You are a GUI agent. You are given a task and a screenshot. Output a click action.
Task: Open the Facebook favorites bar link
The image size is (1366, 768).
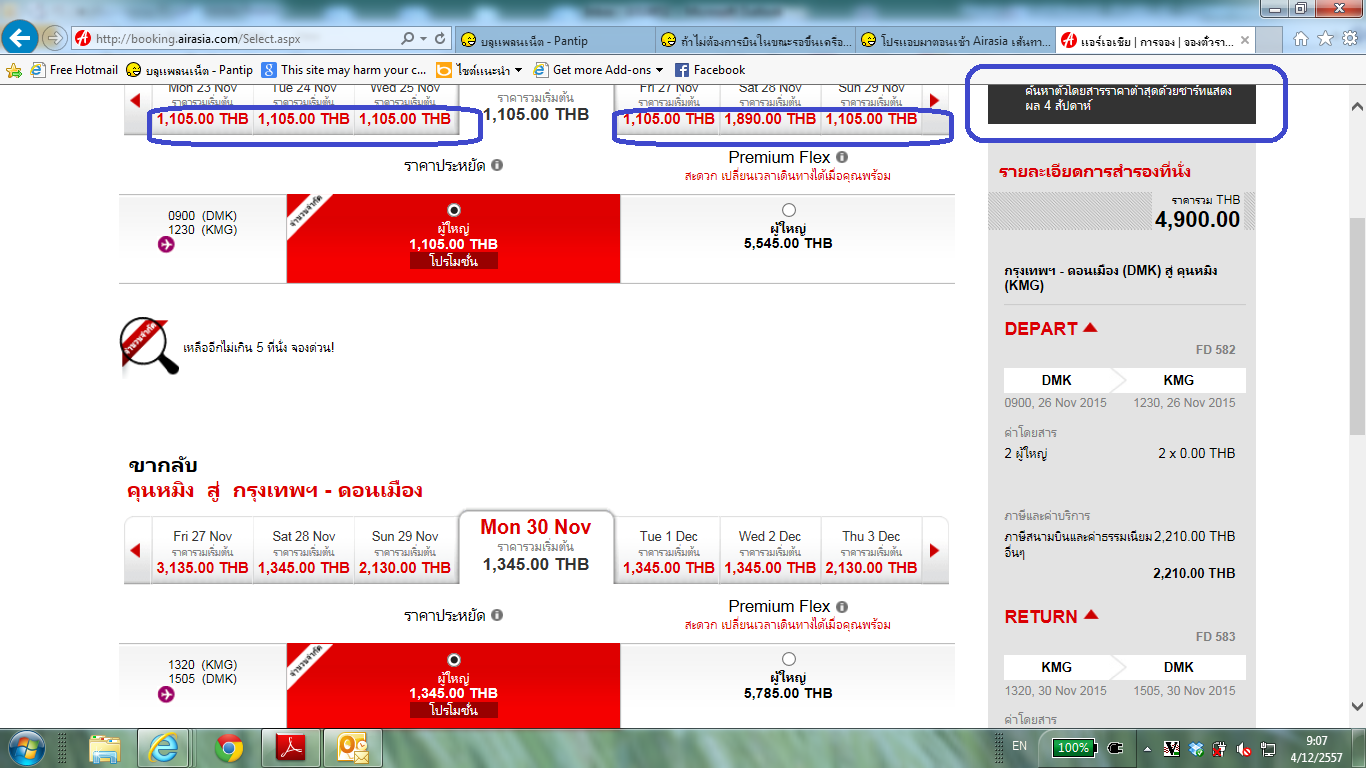[710, 70]
